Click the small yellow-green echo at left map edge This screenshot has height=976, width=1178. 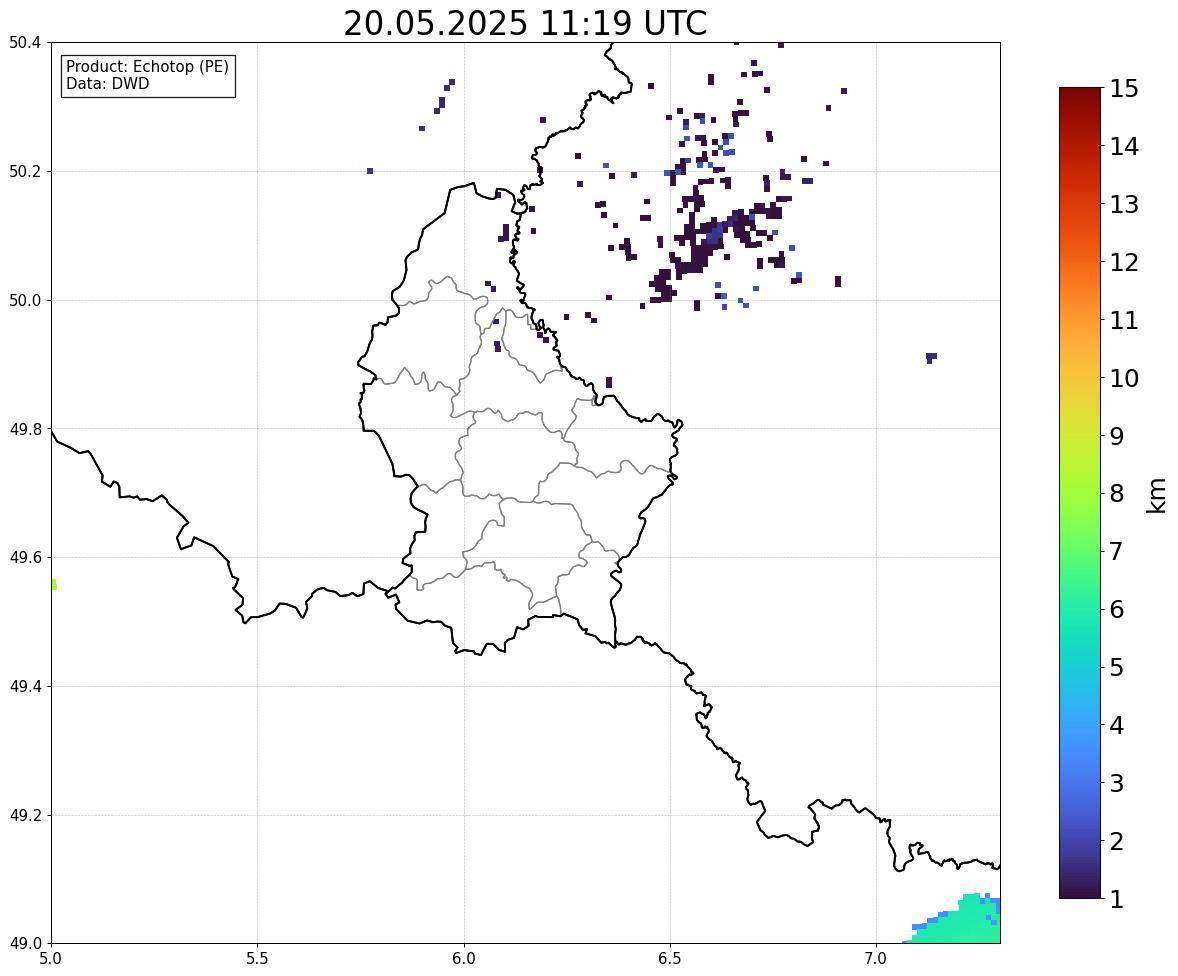coord(54,585)
